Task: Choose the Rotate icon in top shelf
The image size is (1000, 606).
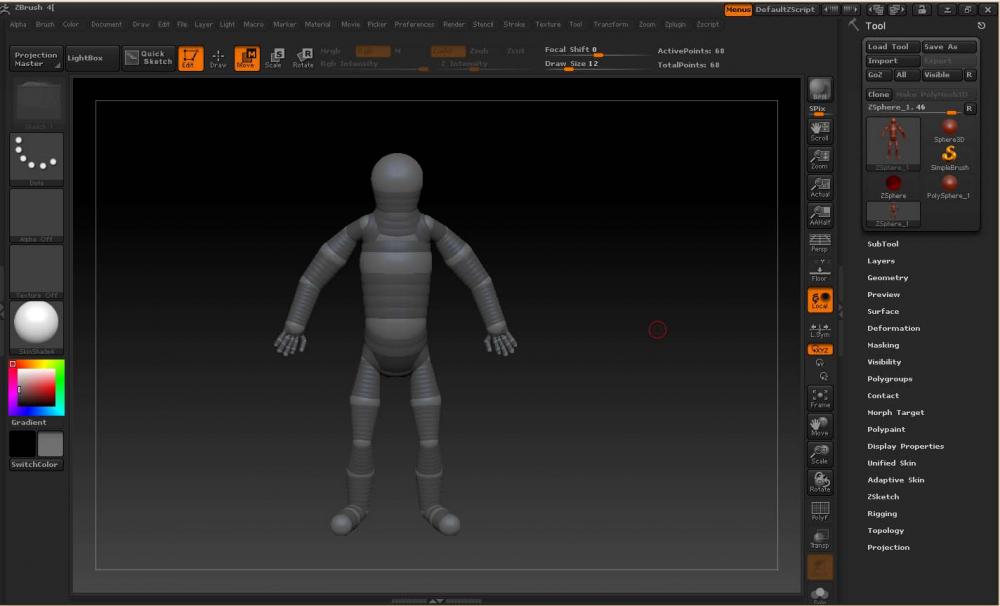Action: click(303, 59)
